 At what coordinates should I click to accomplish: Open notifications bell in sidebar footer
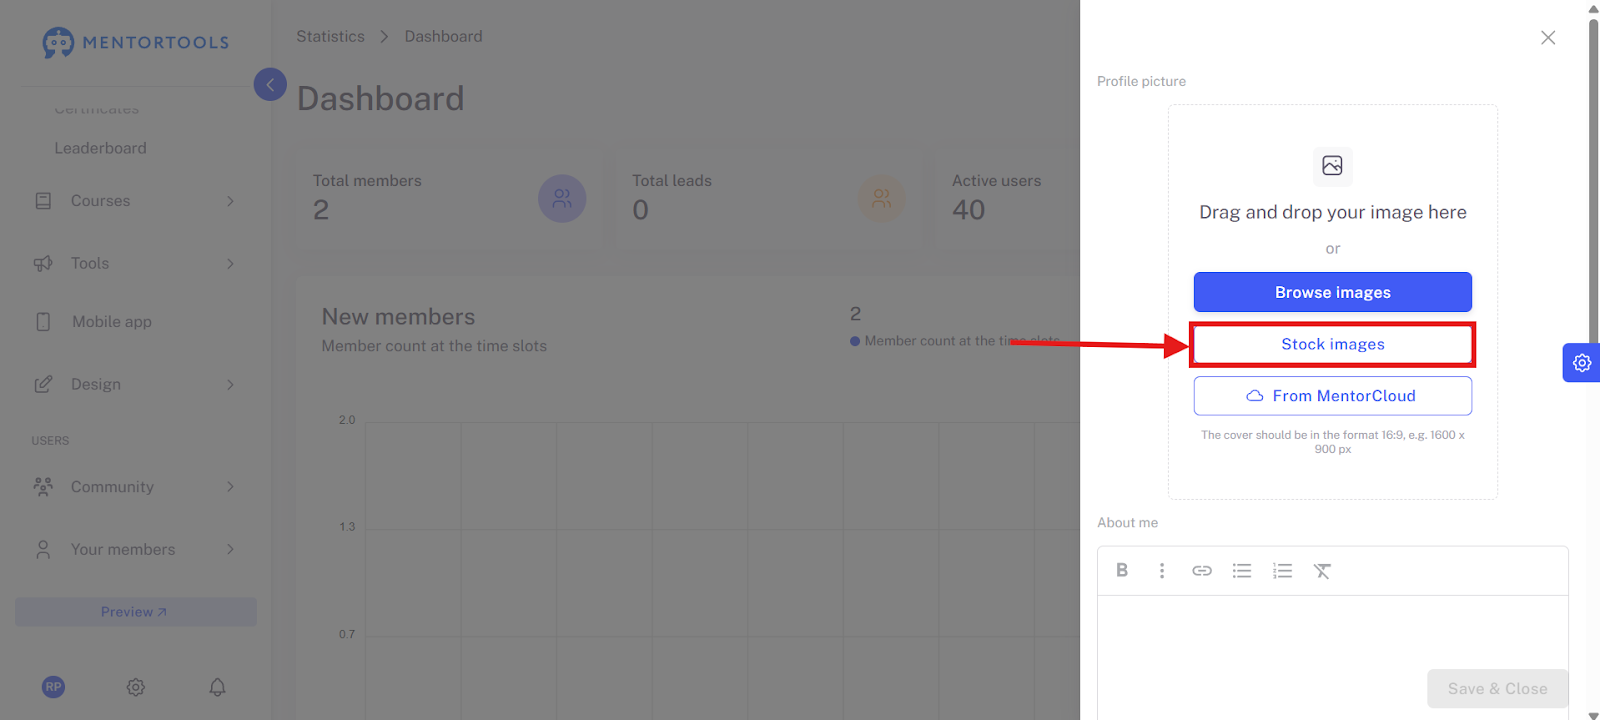coord(217,687)
